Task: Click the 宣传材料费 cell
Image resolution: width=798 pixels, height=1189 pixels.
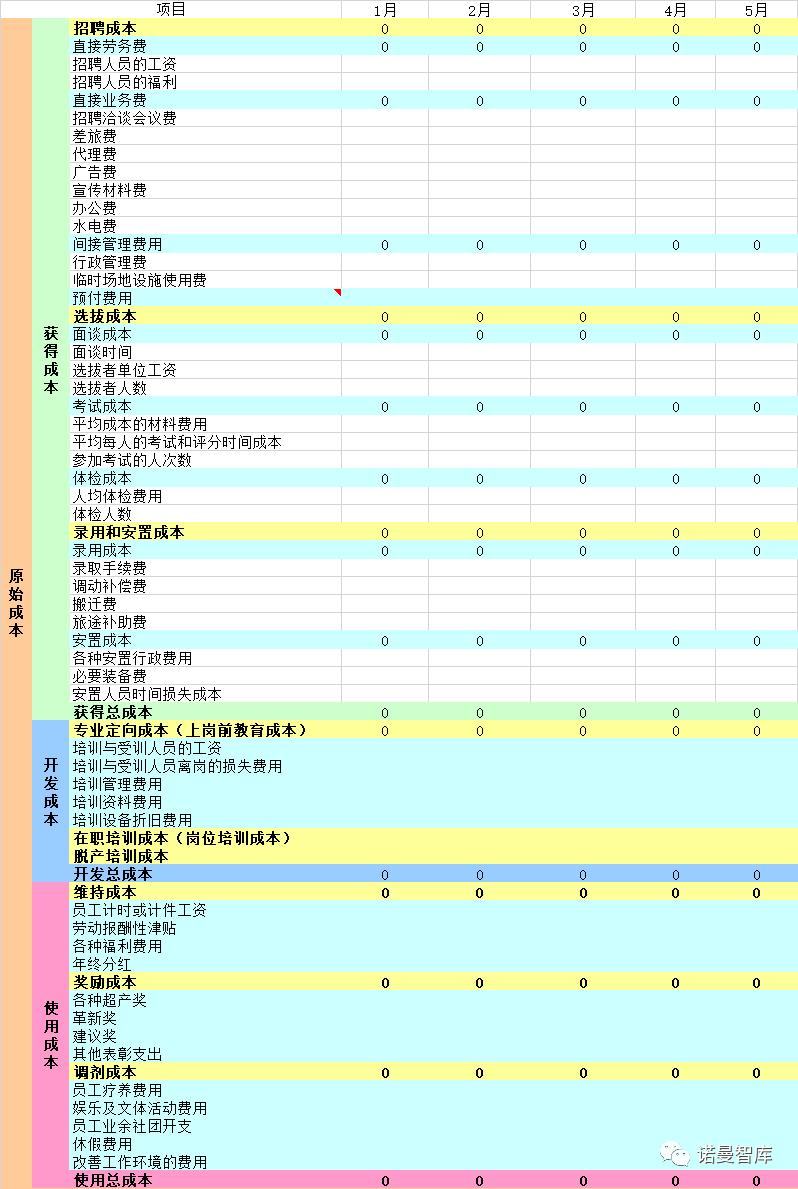Action: tap(206, 190)
